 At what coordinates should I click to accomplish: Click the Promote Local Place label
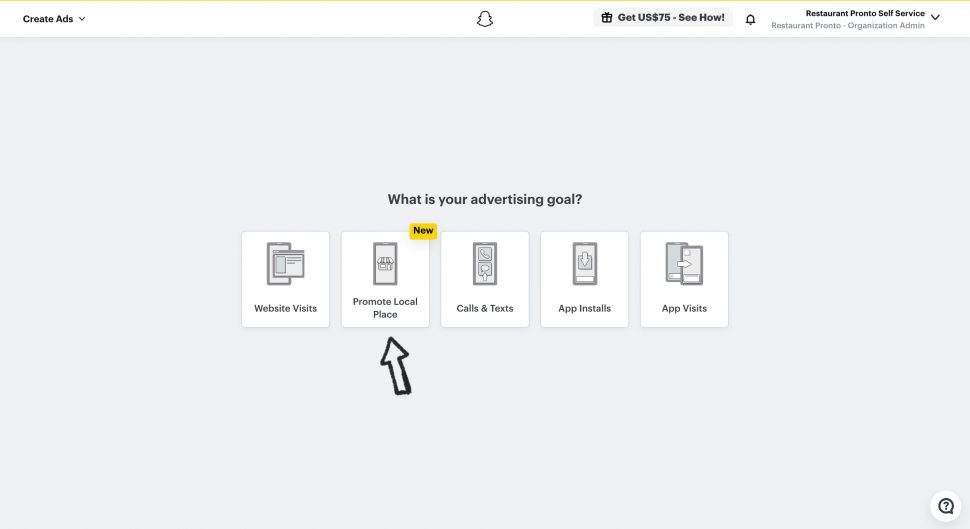click(x=385, y=308)
